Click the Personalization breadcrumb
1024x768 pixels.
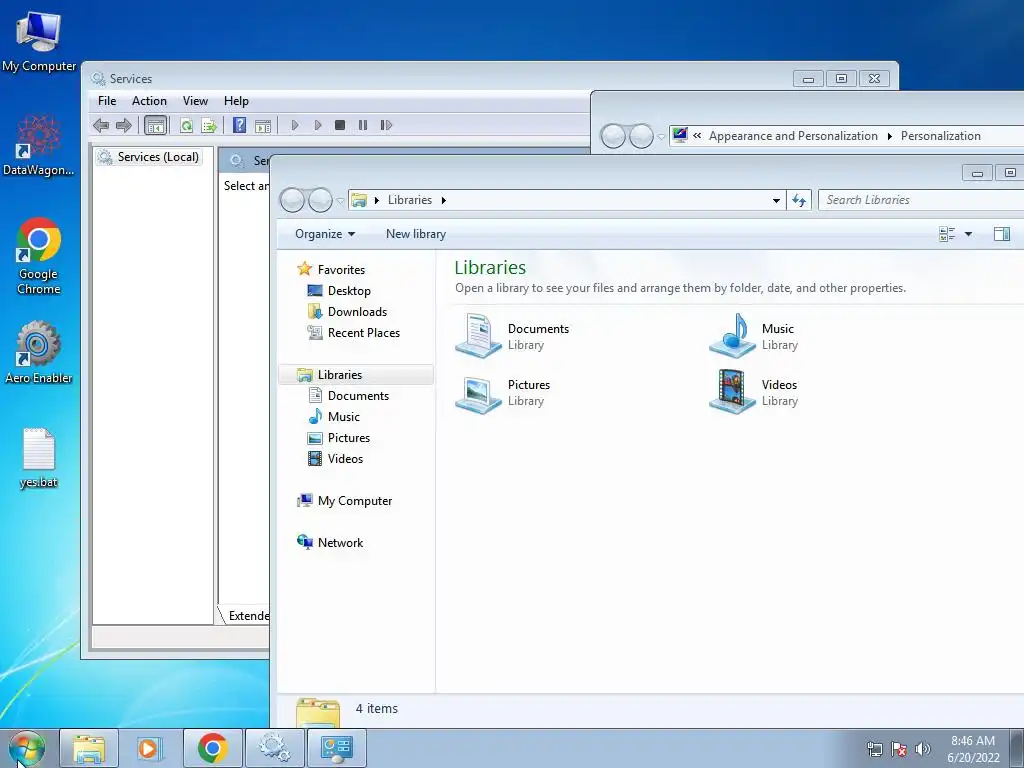point(940,136)
